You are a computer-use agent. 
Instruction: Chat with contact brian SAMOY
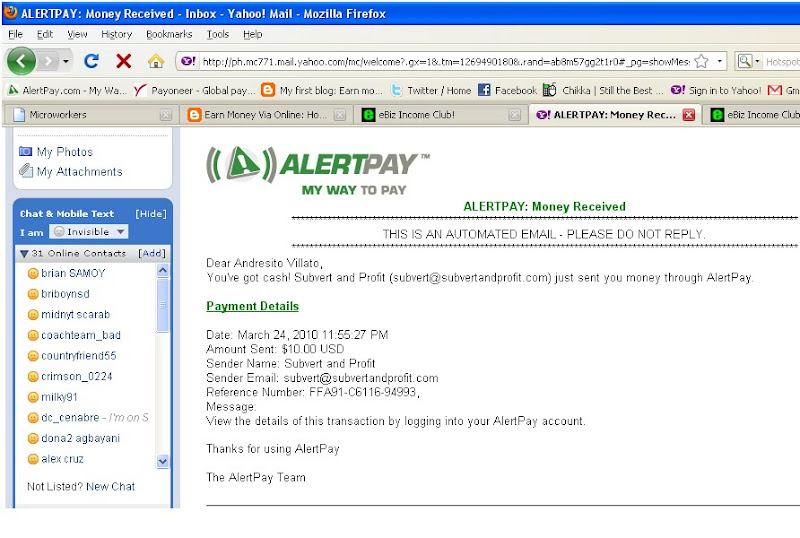pos(73,273)
